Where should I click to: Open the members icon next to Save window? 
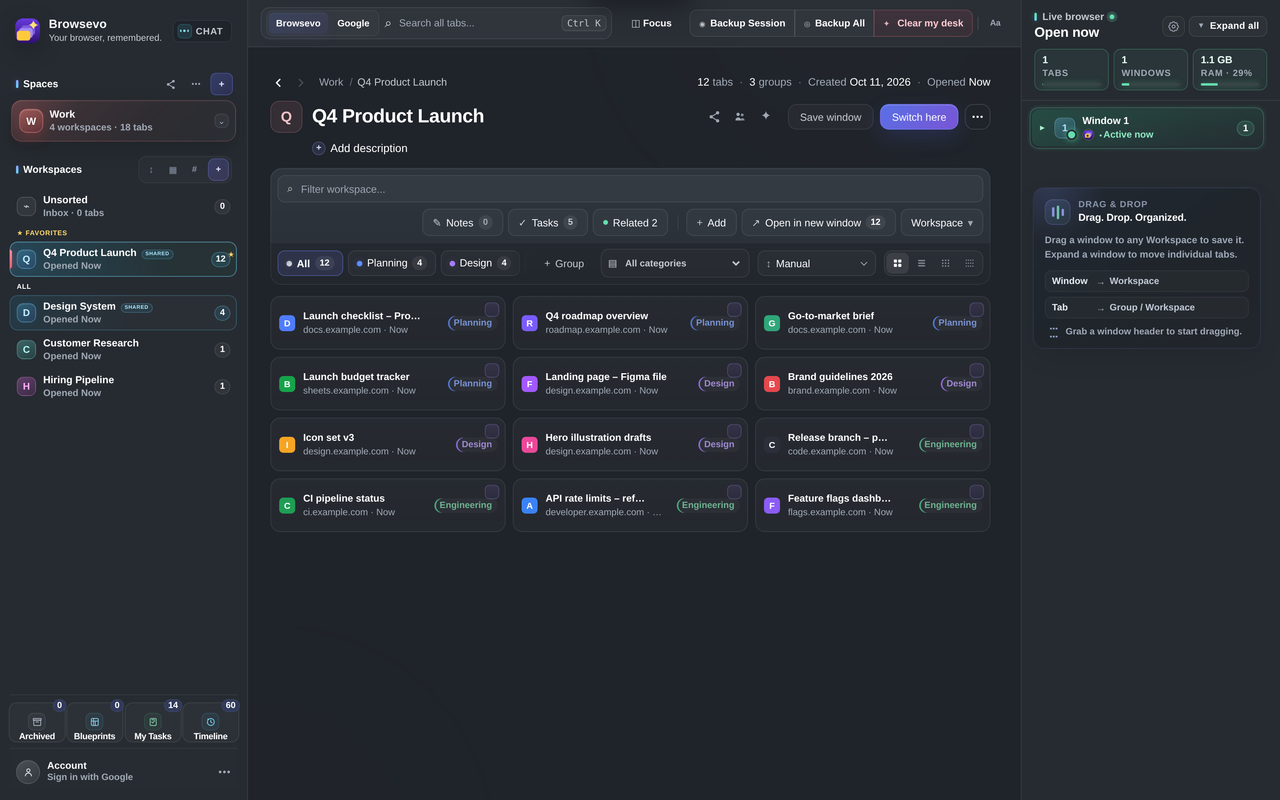740,117
